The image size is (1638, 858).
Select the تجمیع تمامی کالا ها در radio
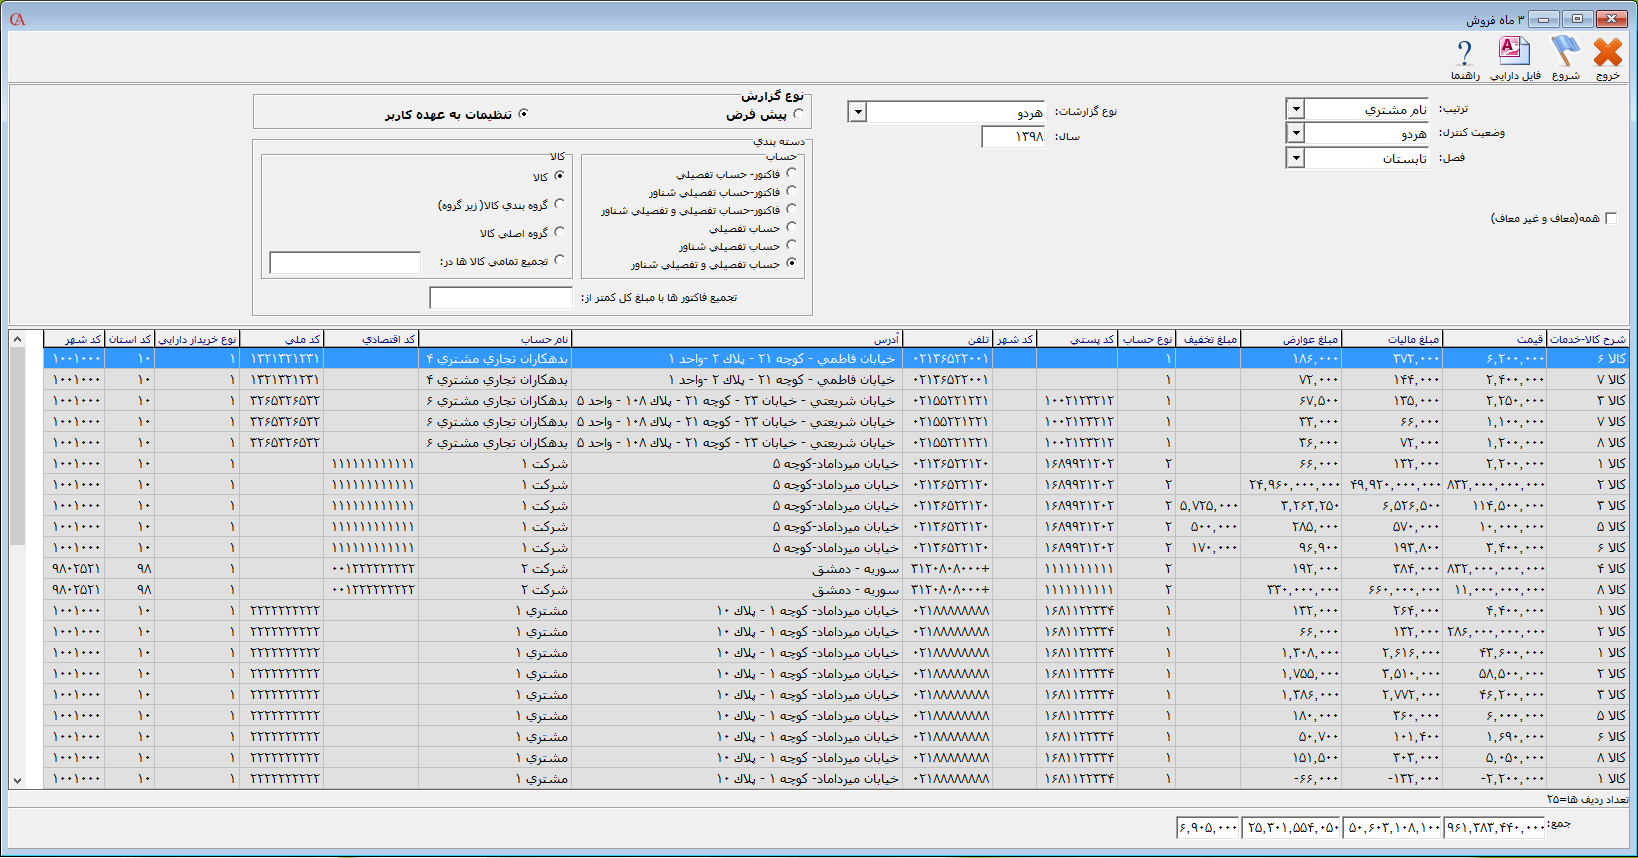(559, 260)
